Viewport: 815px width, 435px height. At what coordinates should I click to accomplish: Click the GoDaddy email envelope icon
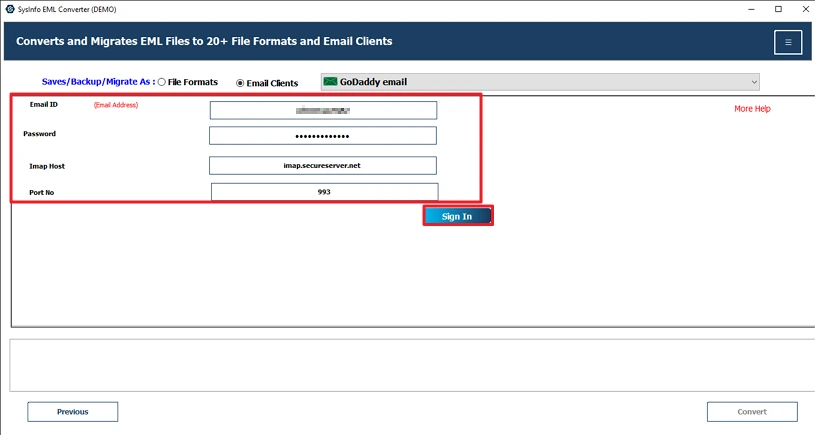click(x=330, y=82)
